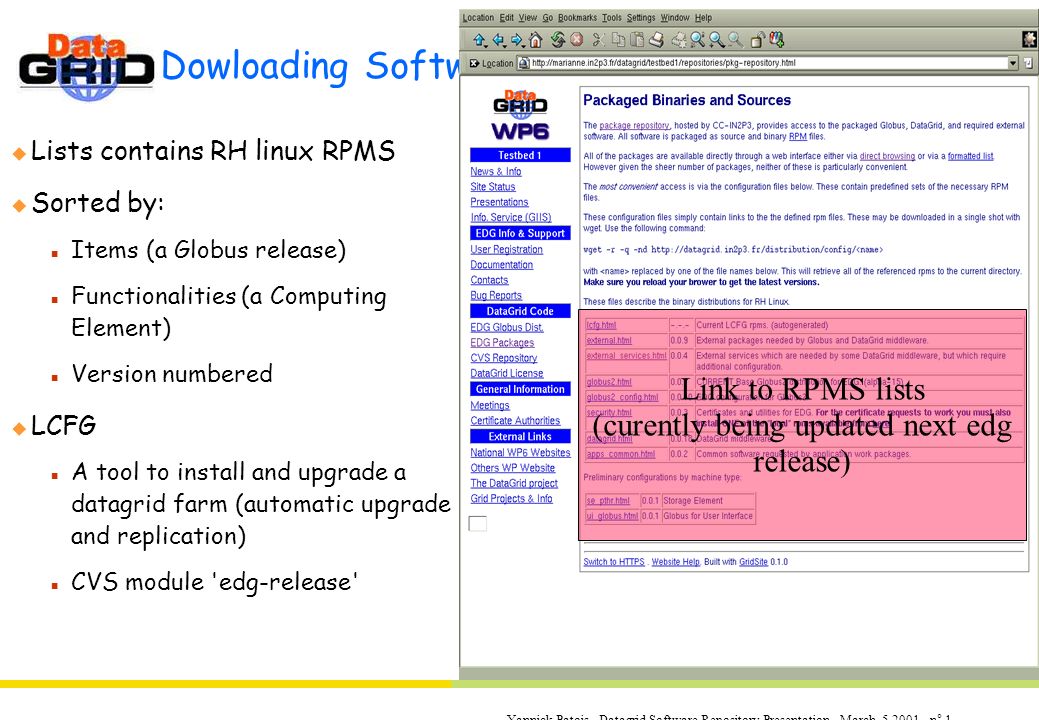Screen dimensions: 1039x720
Task: Clear the location bar with X icon
Action: 474,63
